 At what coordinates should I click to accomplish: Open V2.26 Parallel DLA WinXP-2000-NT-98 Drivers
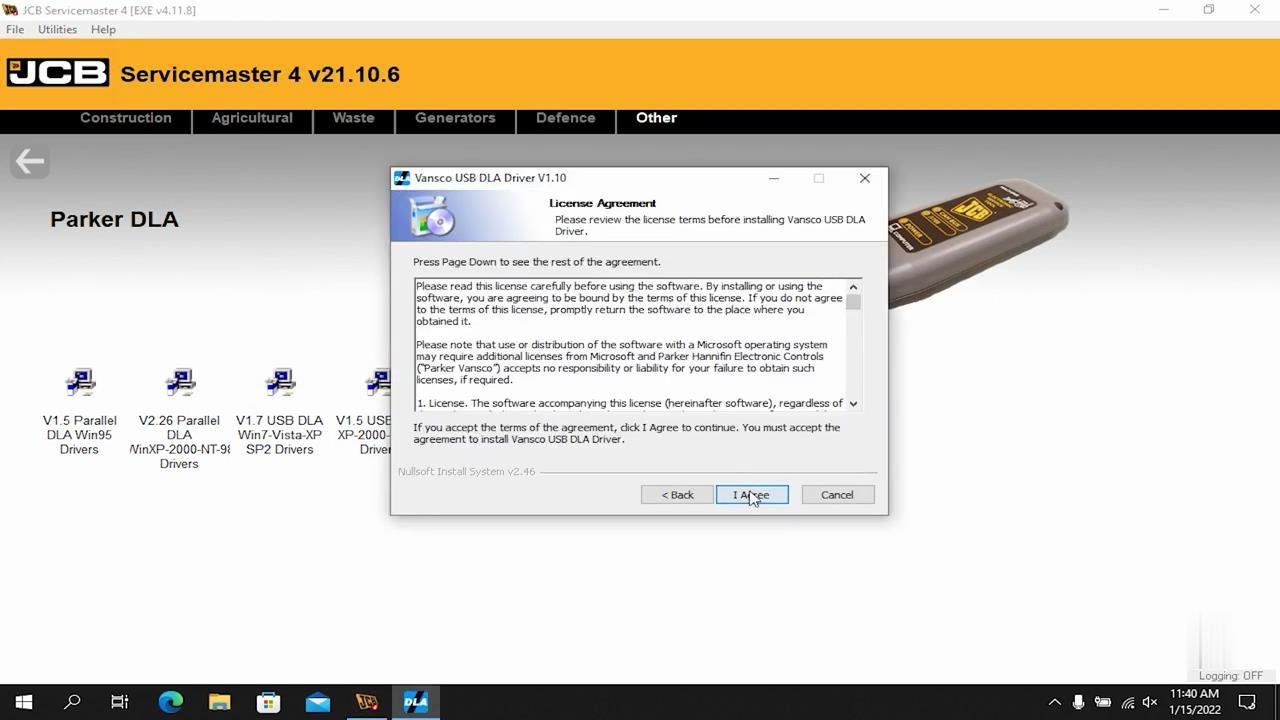[x=180, y=418]
